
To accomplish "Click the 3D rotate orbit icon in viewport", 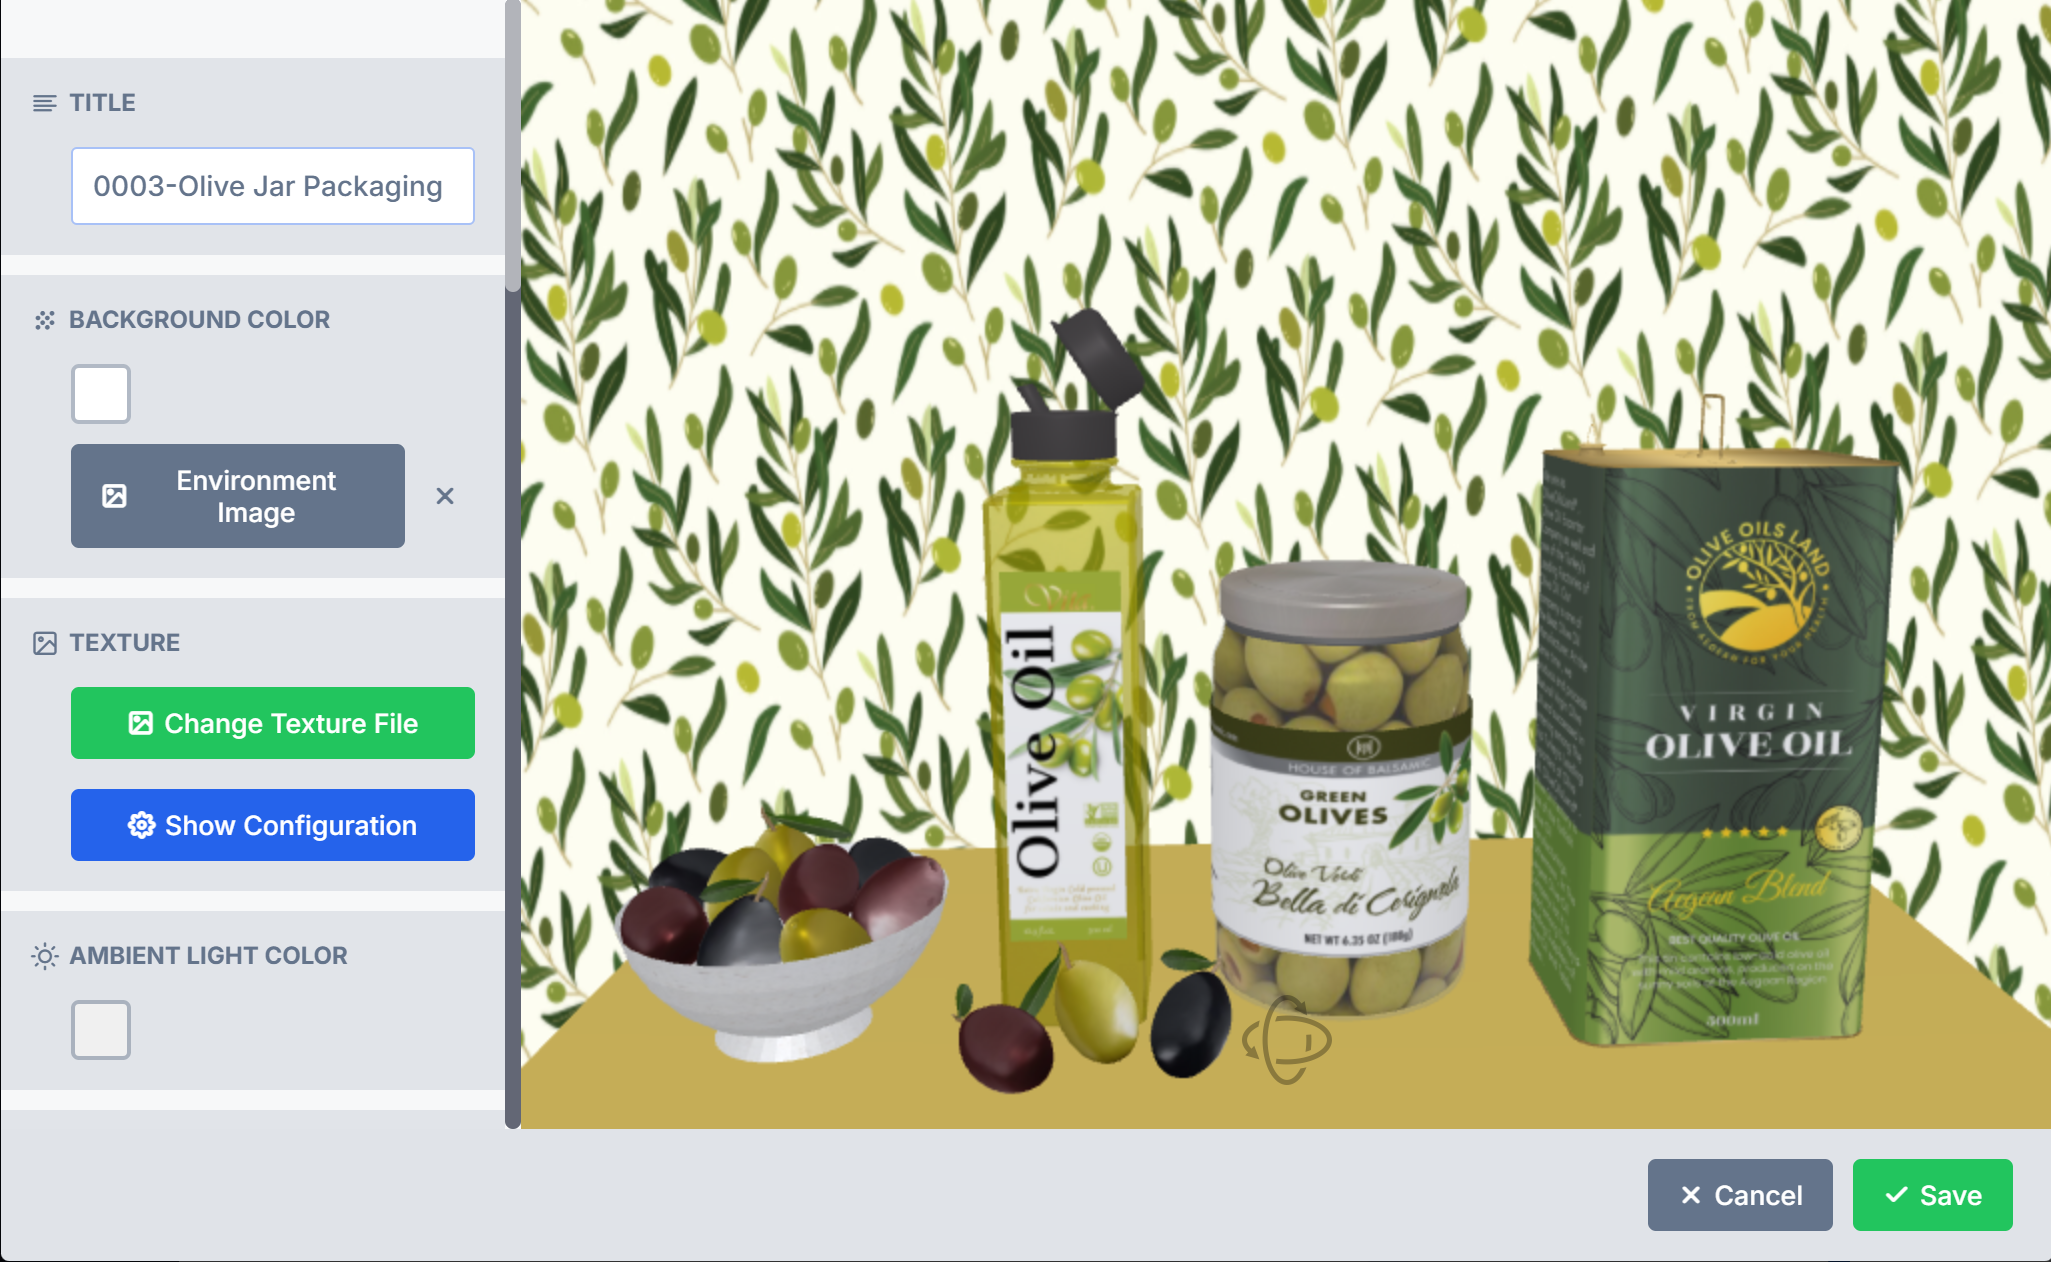I will [1286, 1040].
